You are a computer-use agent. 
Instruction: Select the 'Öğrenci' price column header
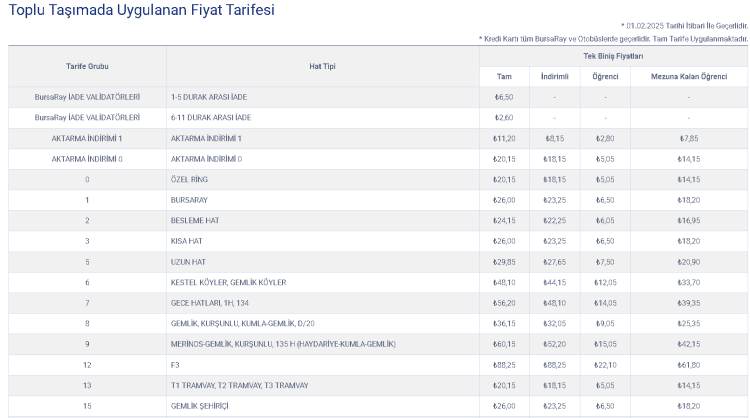coord(605,76)
